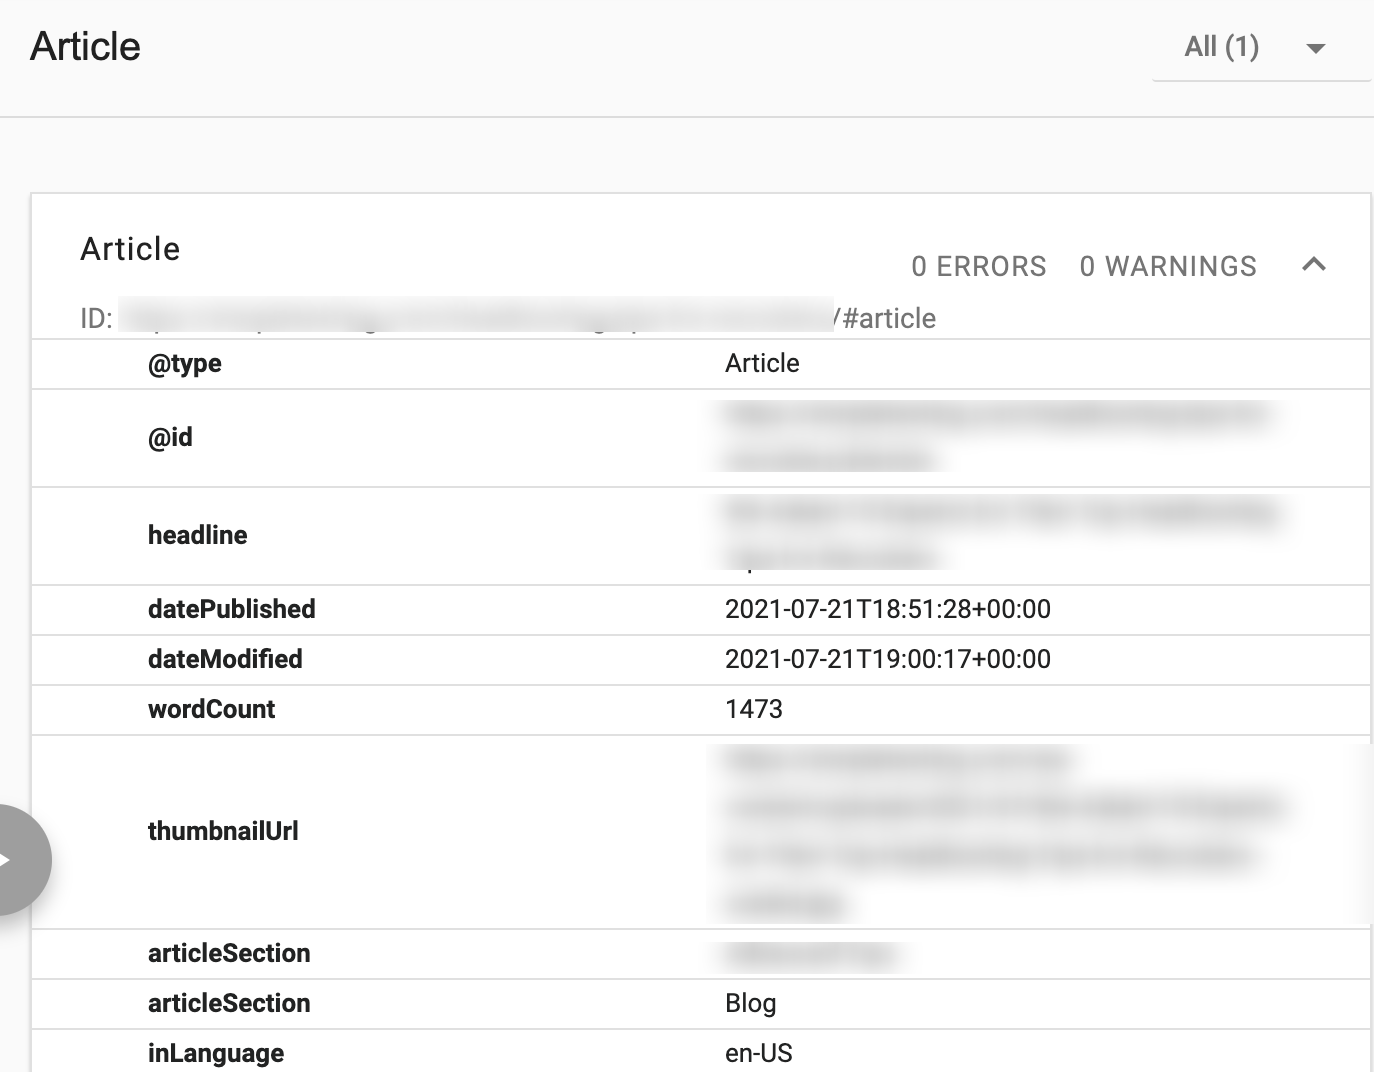The height and width of the screenshot is (1072, 1374).
Task: Select the thumbnailUrl property label
Action: [222, 832]
